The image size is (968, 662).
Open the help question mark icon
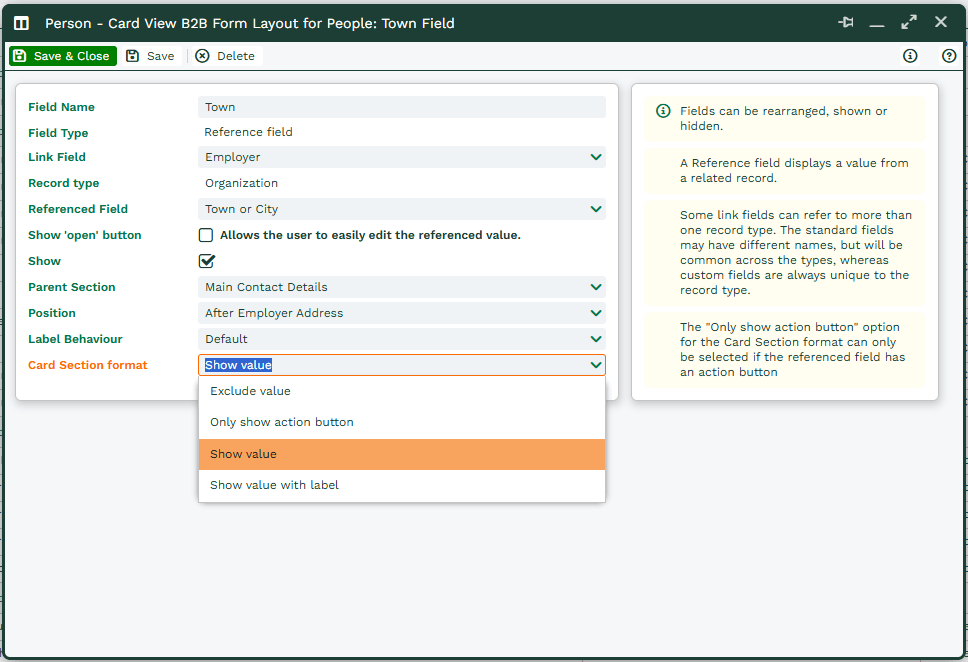tap(948, 56)
